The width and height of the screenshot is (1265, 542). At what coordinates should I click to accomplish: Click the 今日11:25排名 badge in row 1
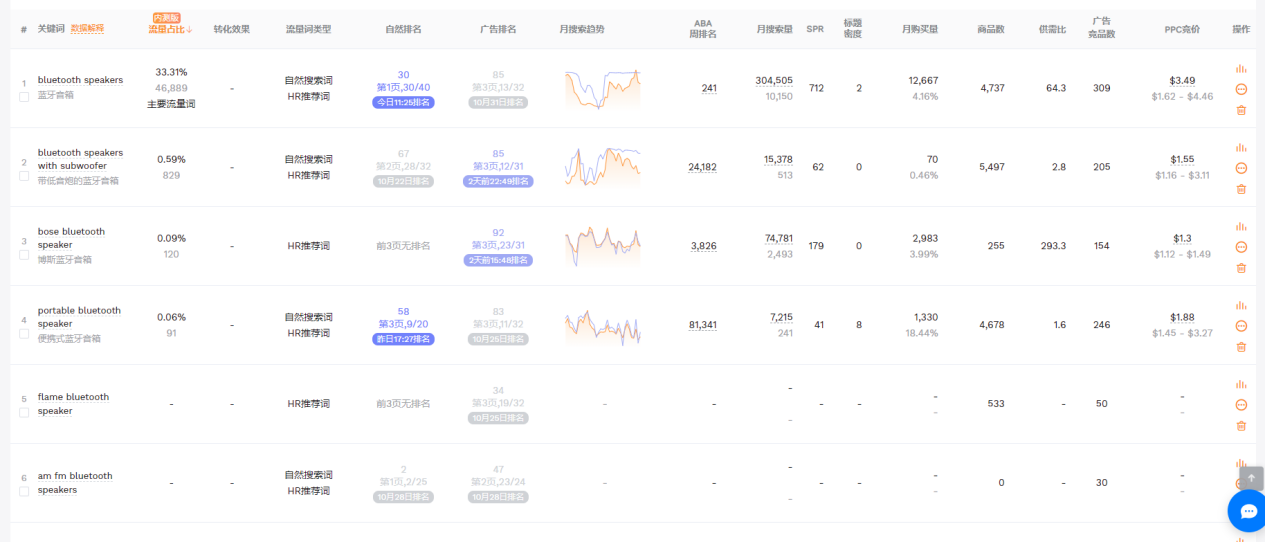coord(403,102)
